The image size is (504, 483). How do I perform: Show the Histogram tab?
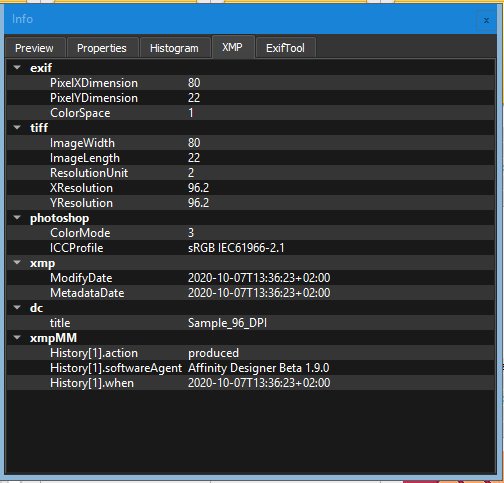[x=174, y=48]
